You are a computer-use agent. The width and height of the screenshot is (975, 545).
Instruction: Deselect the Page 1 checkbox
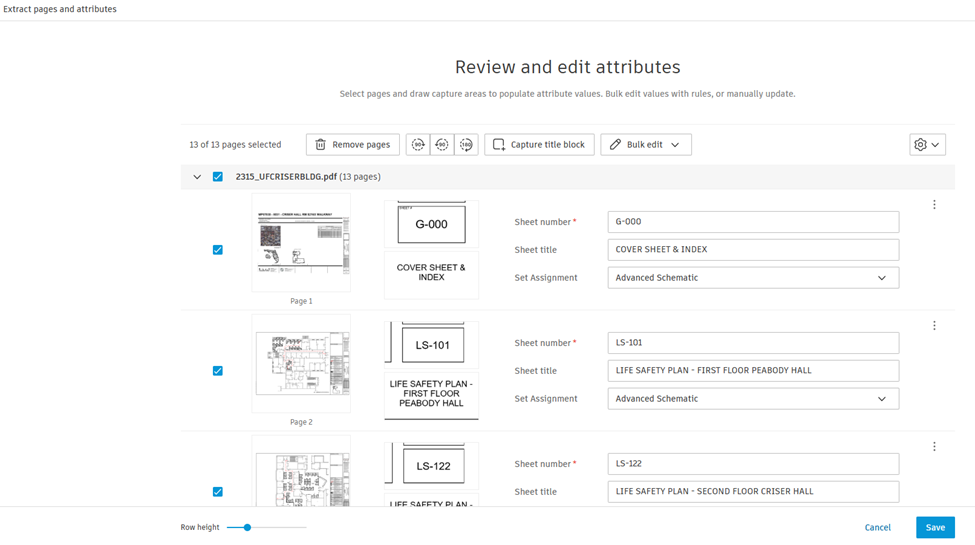(x=218, y=250)
